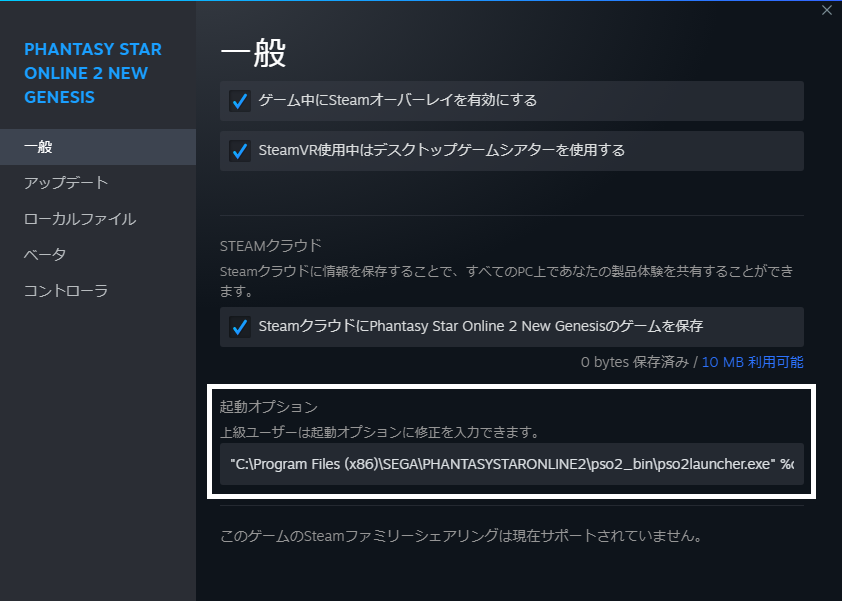The height and width of the screenshot is (601, 842).
Task: Toggle ゲーム中にSteamオーバーレイを有効にする checkbox
Action: [x=239, y=100]
